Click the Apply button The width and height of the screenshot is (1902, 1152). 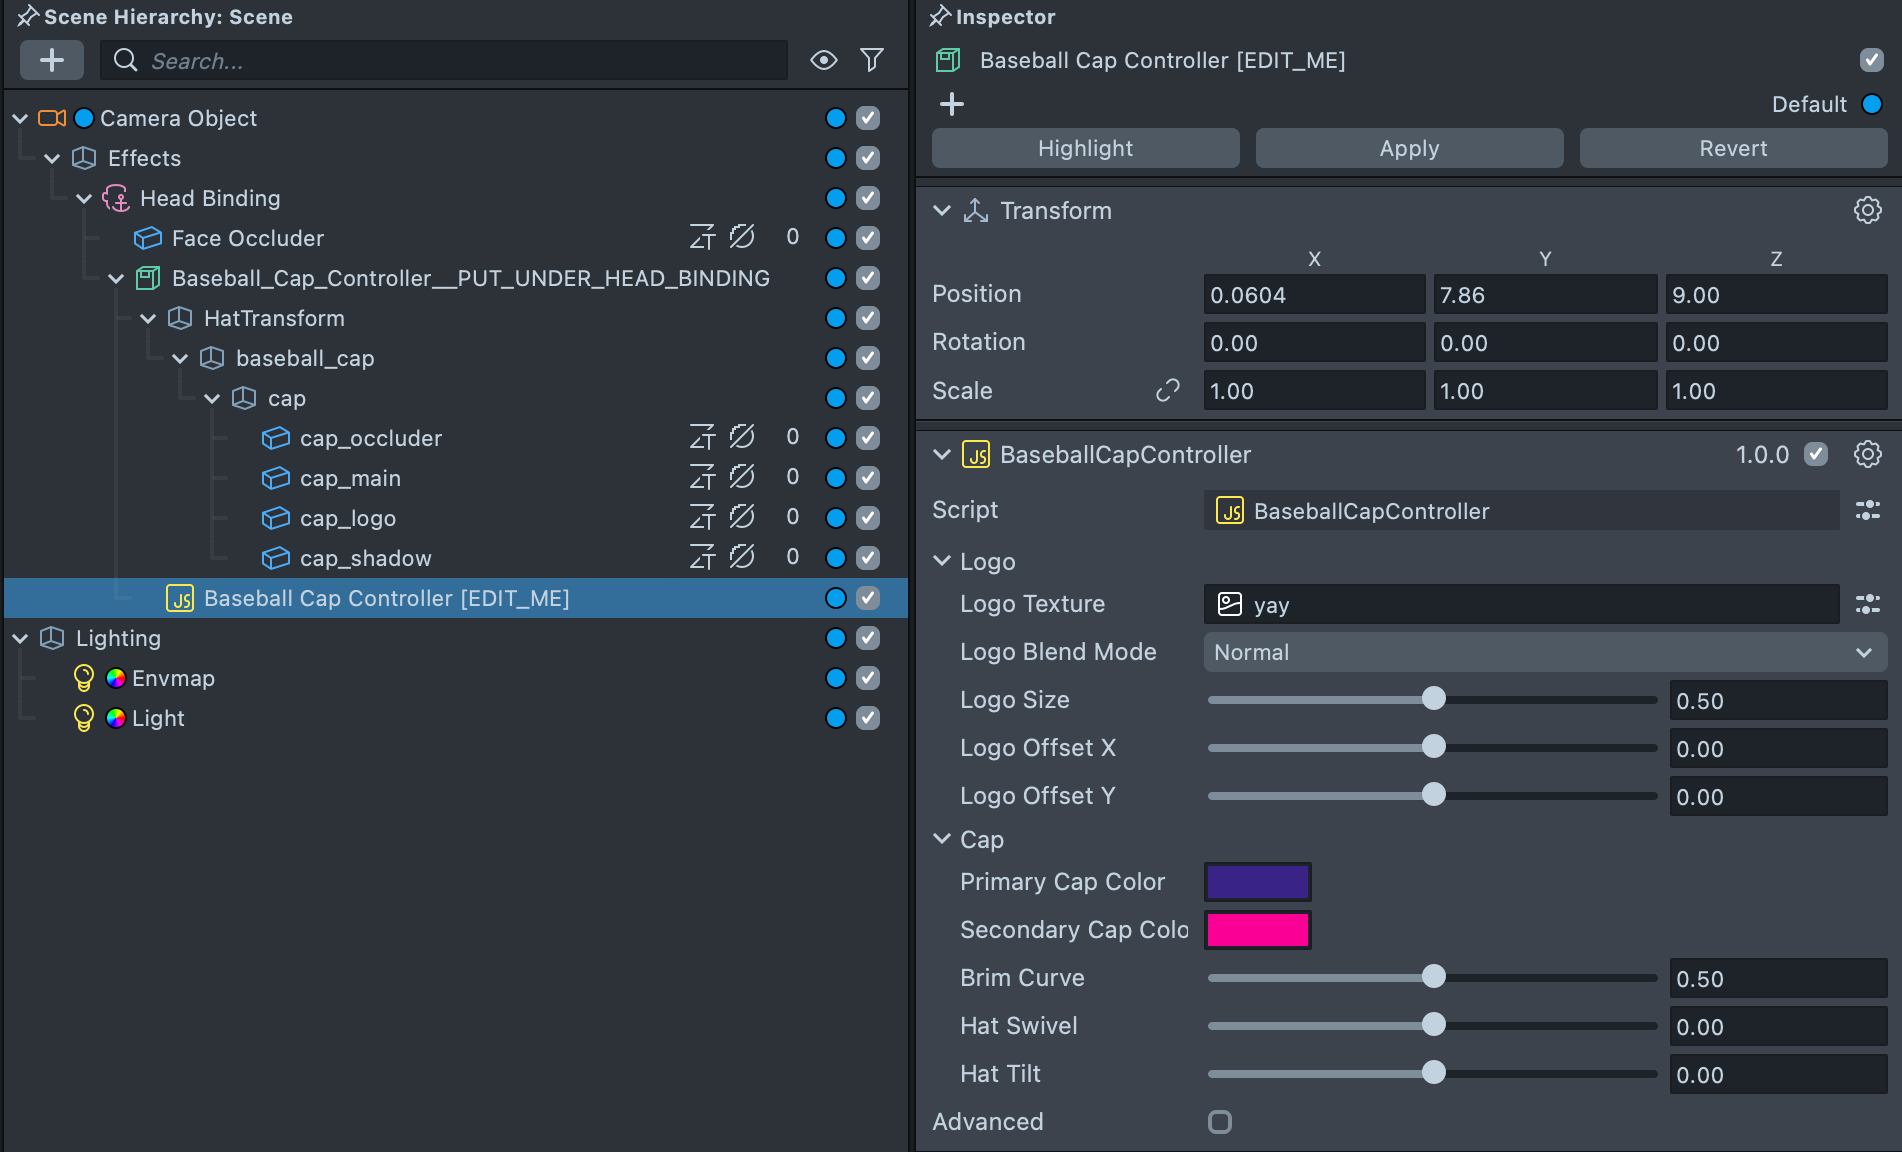point(1409,148)
